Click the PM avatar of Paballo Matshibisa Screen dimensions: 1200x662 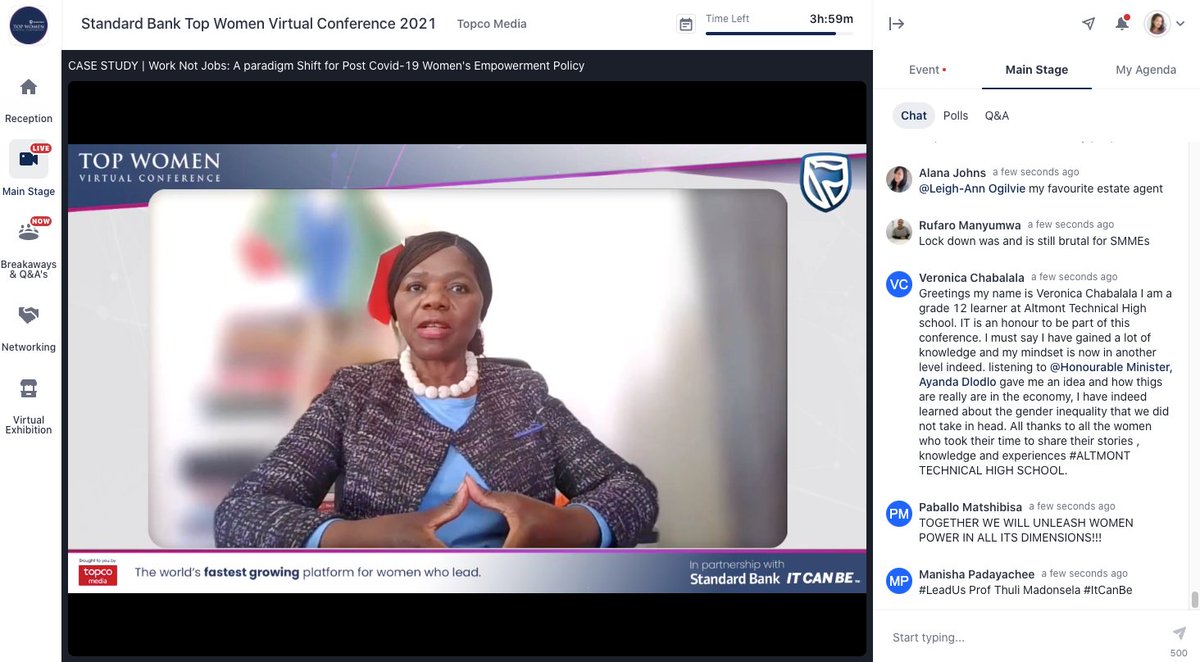(899, 514)
